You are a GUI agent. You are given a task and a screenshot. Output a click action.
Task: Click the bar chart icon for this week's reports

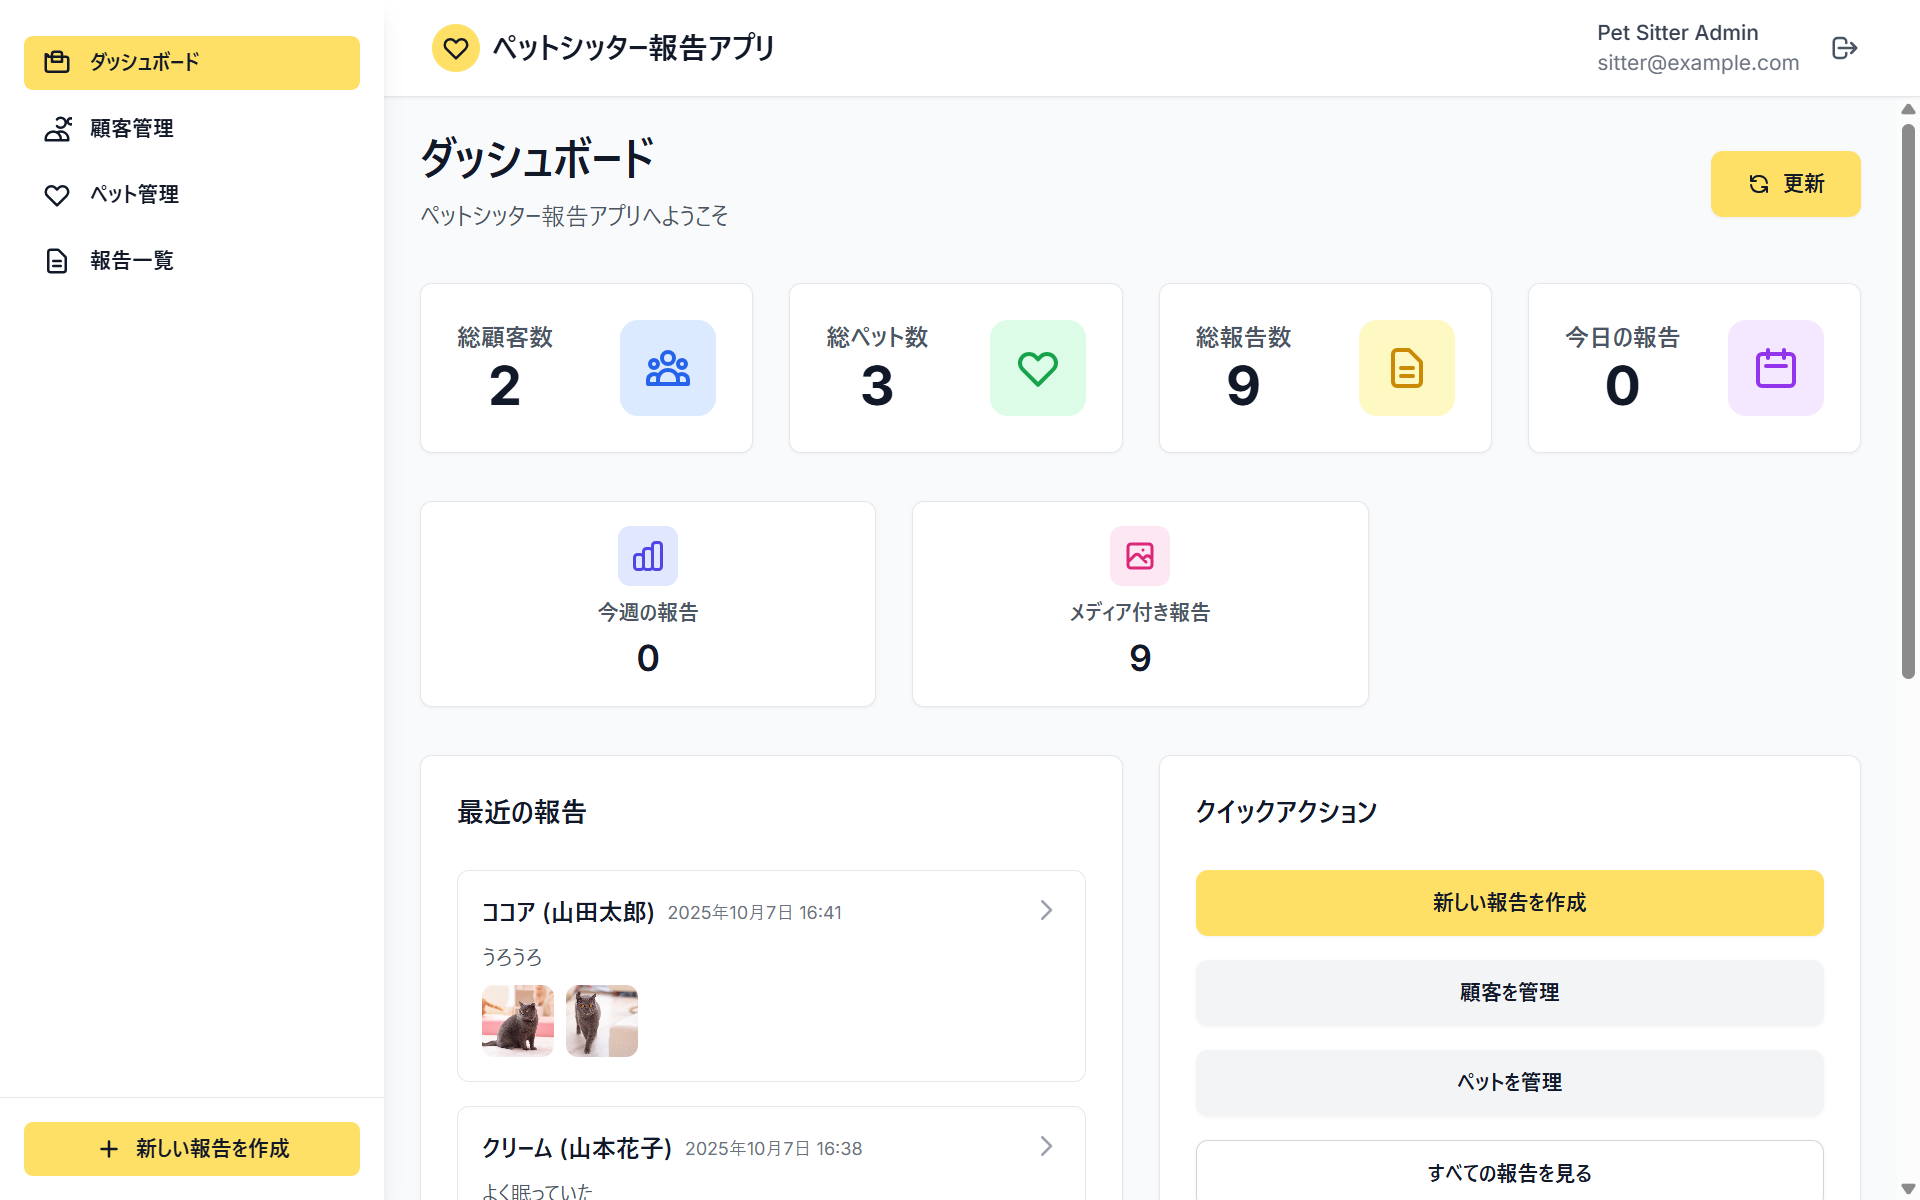[647, 556]
